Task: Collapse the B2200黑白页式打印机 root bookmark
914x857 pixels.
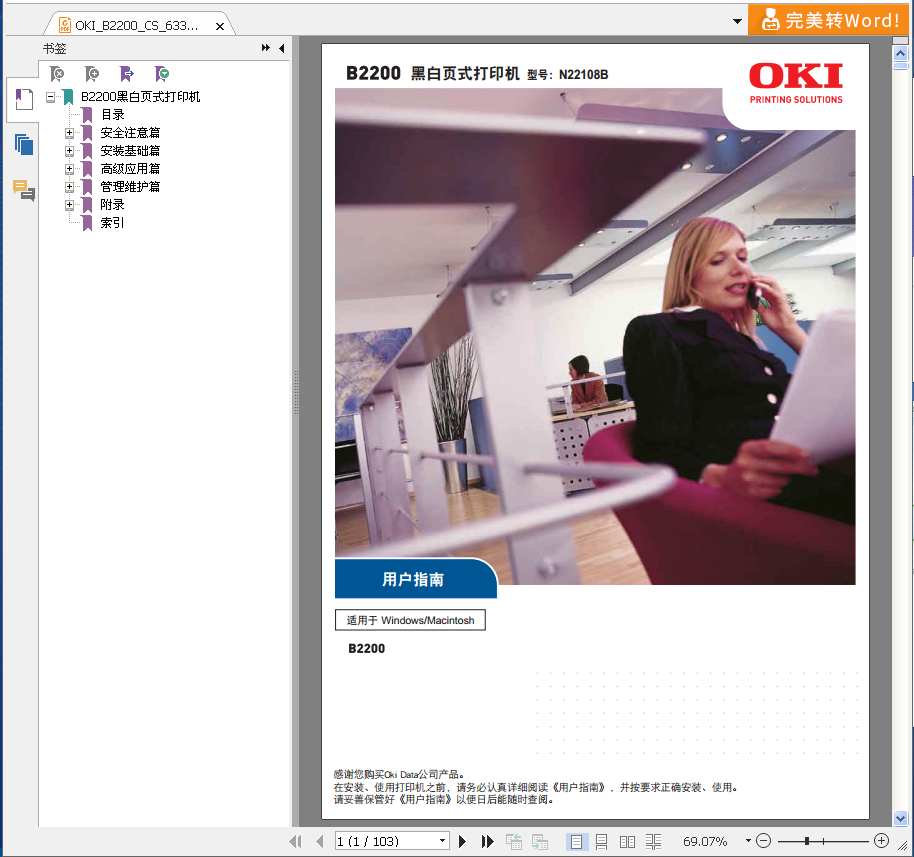Action: click(51, 97)
